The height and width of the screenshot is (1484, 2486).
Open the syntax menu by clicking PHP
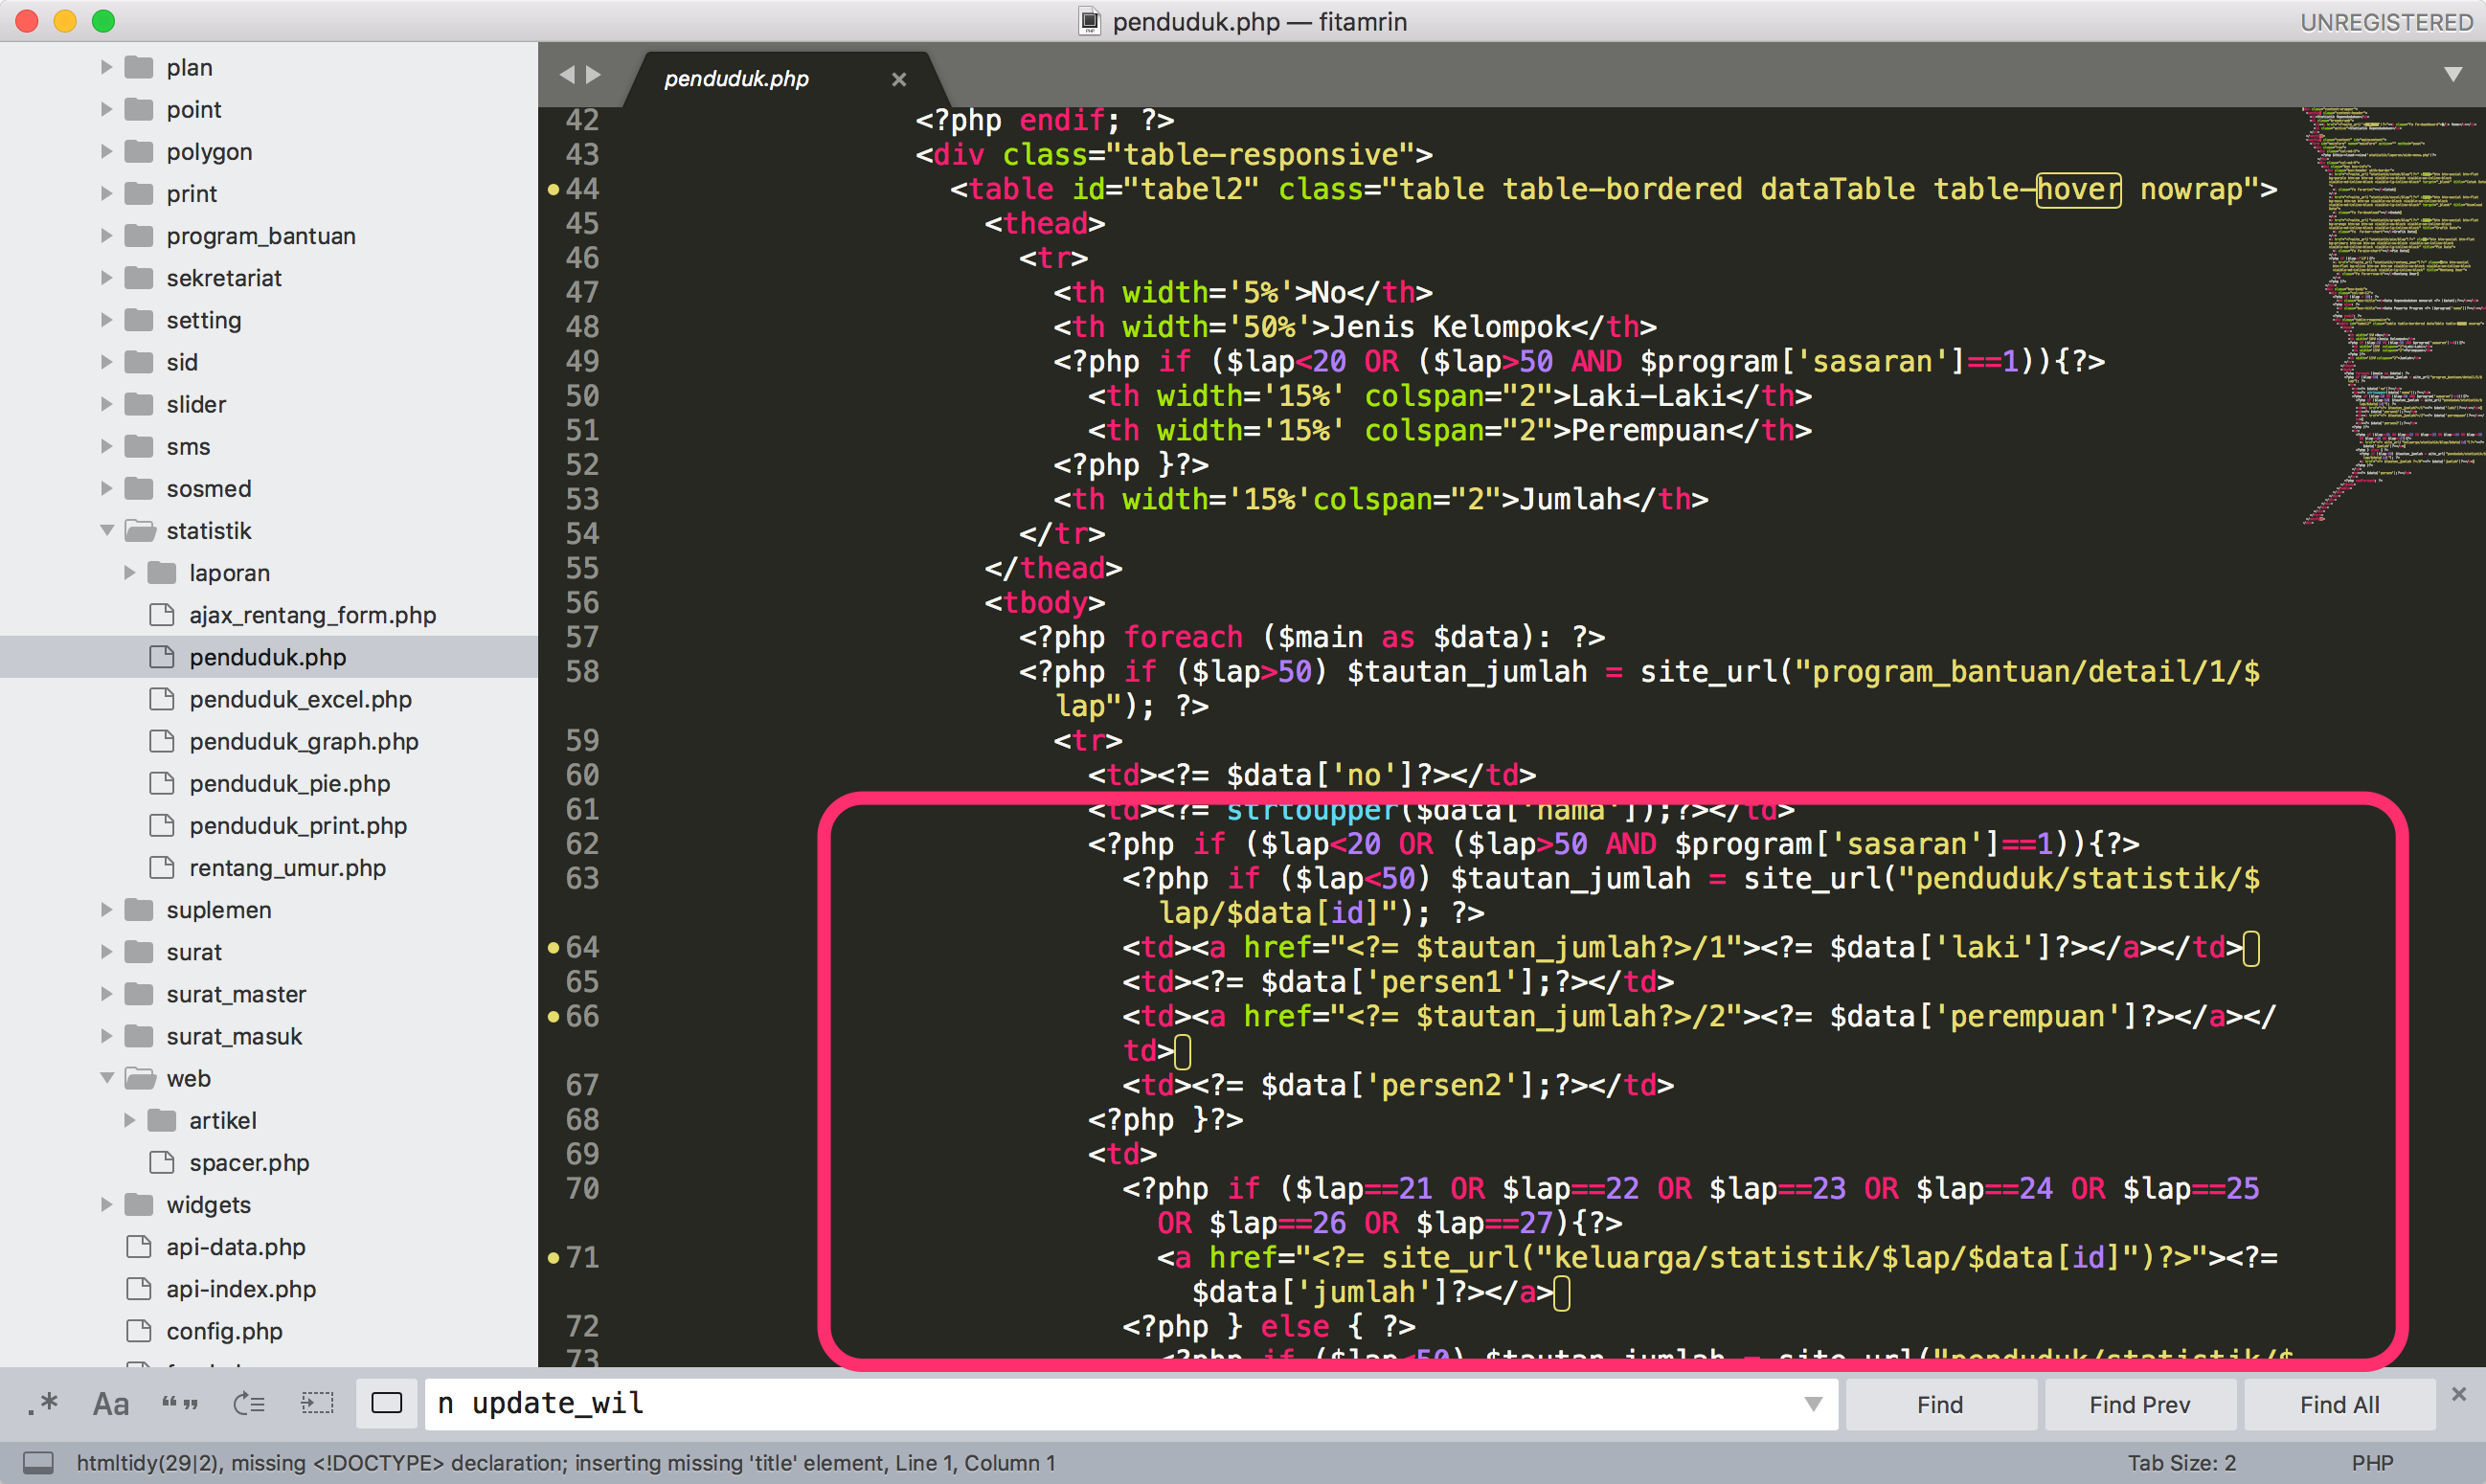click(x=2371, y=1462)
